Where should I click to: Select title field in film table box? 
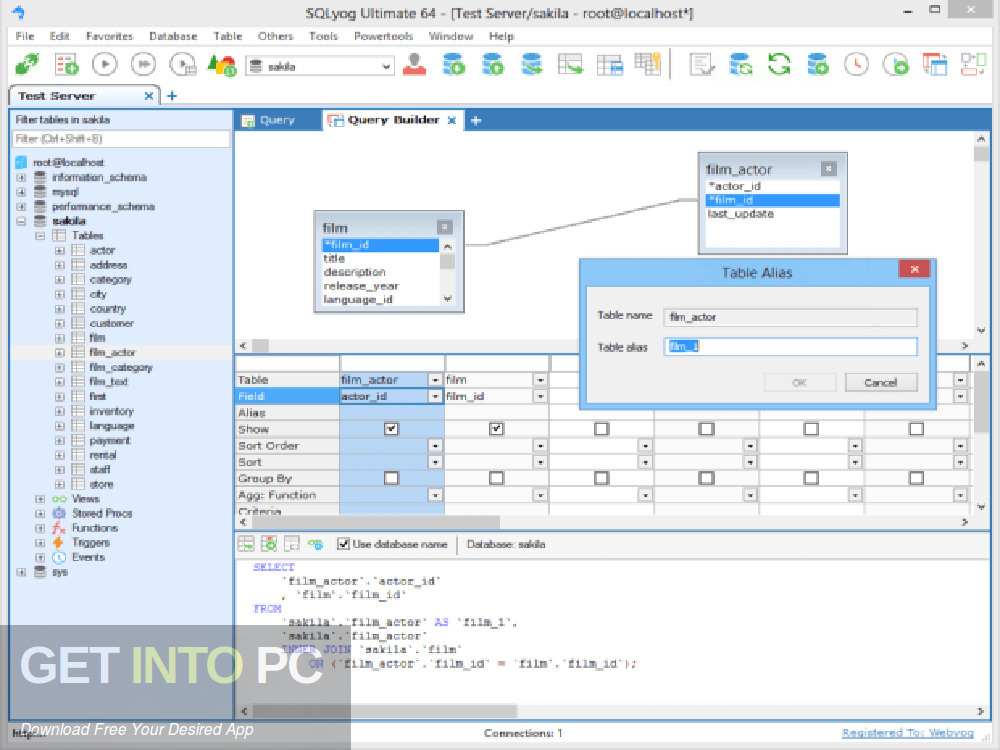pos(334,258)
